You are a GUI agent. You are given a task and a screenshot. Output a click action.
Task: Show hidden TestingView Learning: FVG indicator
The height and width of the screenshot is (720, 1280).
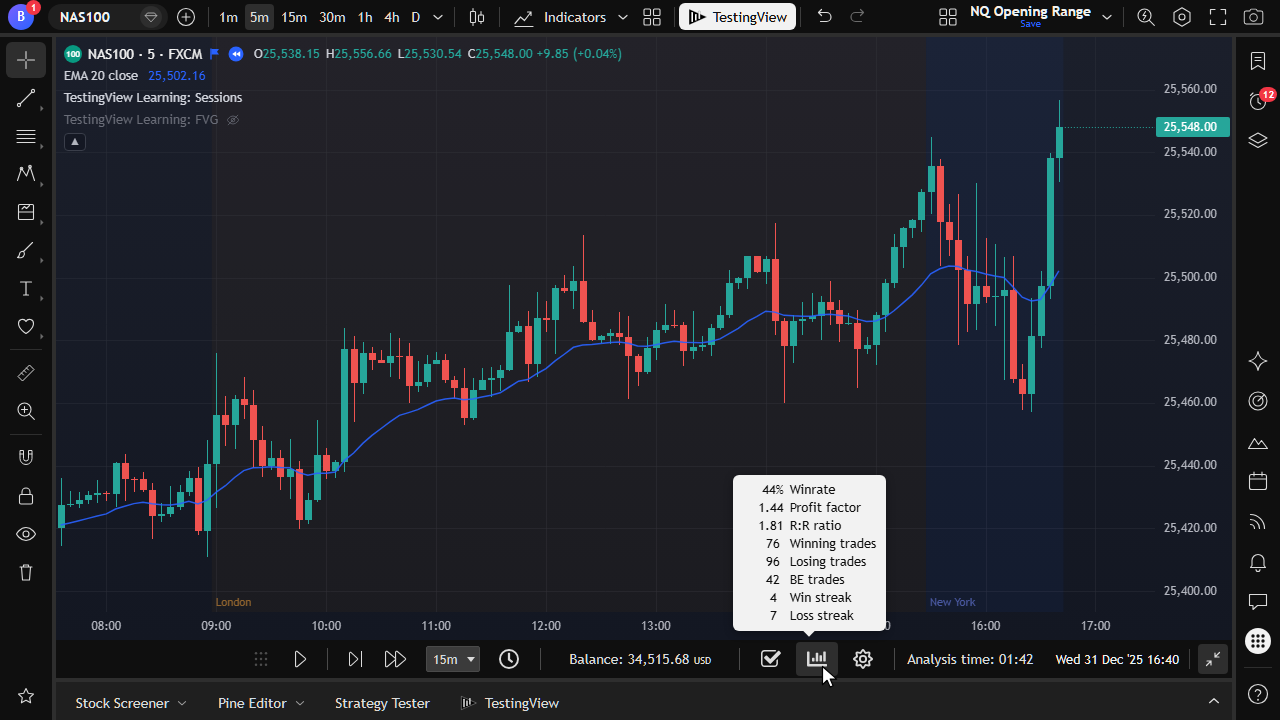(x=233, y=120)
